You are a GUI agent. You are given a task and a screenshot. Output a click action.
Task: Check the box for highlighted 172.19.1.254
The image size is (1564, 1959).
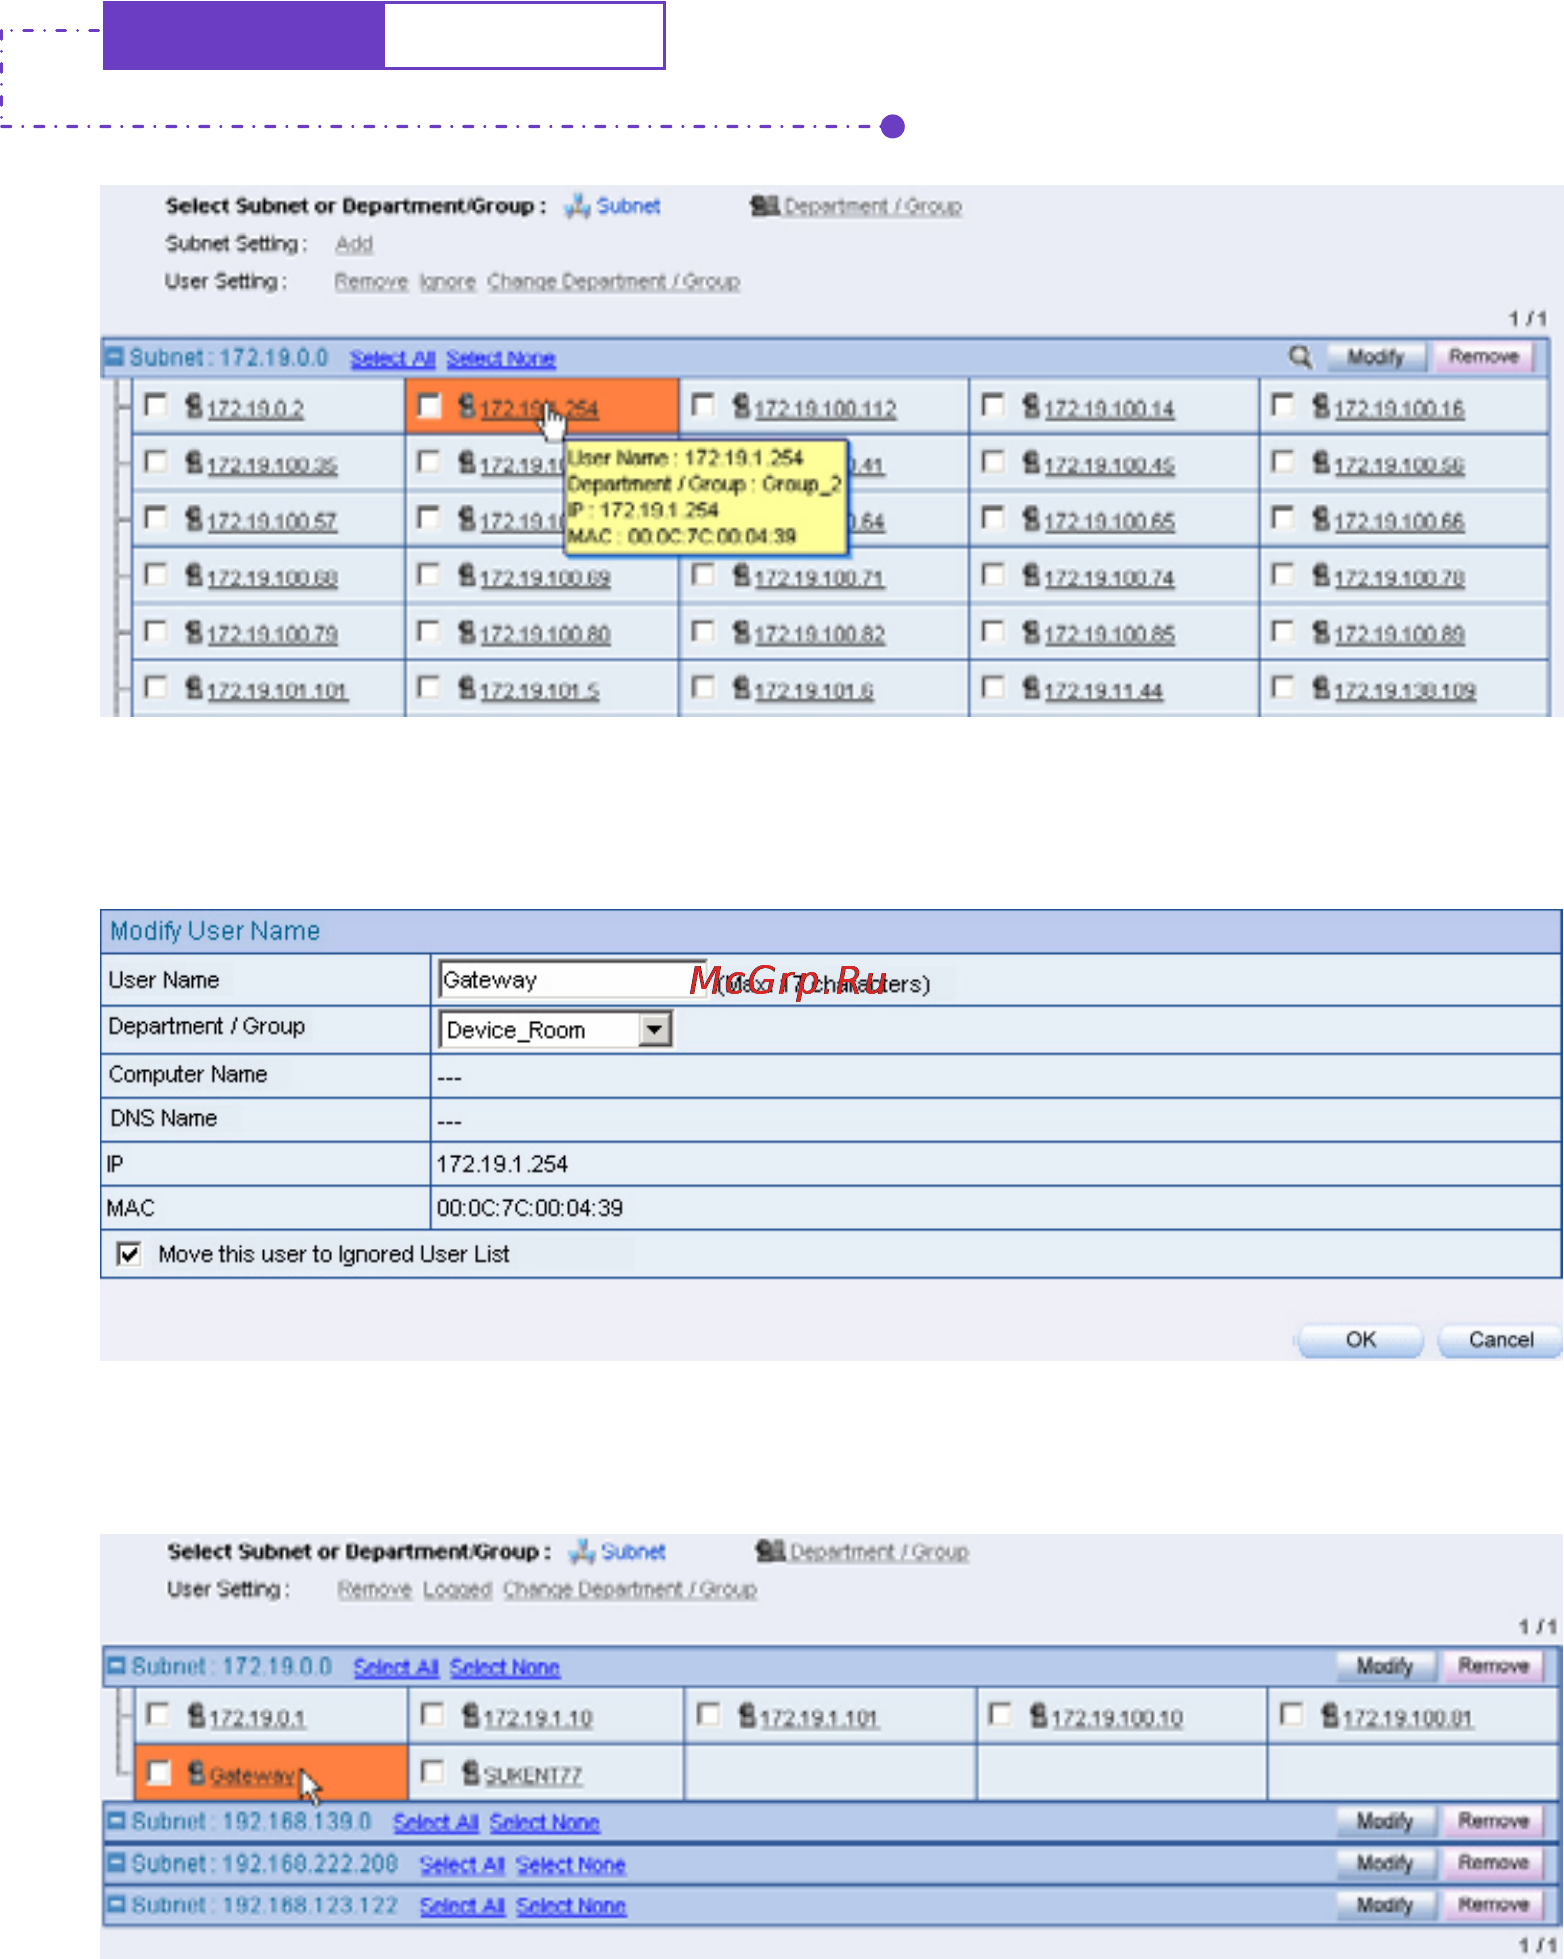(x=429, y=405)
